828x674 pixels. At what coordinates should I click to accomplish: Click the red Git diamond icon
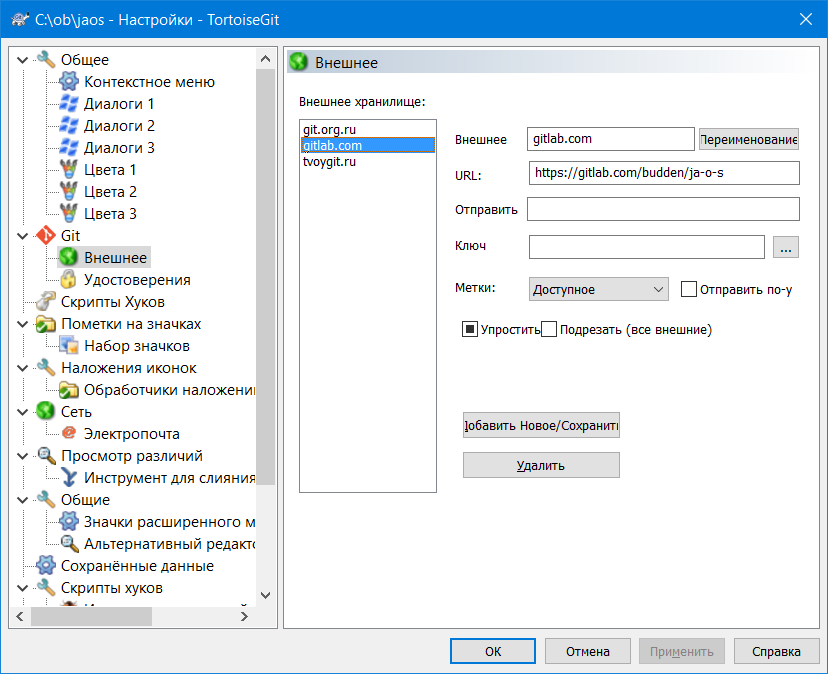(x=46, y=236)
